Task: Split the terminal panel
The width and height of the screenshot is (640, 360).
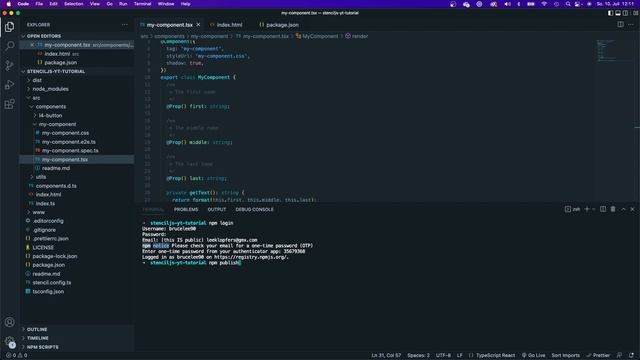Action: (x=603, y=209)
